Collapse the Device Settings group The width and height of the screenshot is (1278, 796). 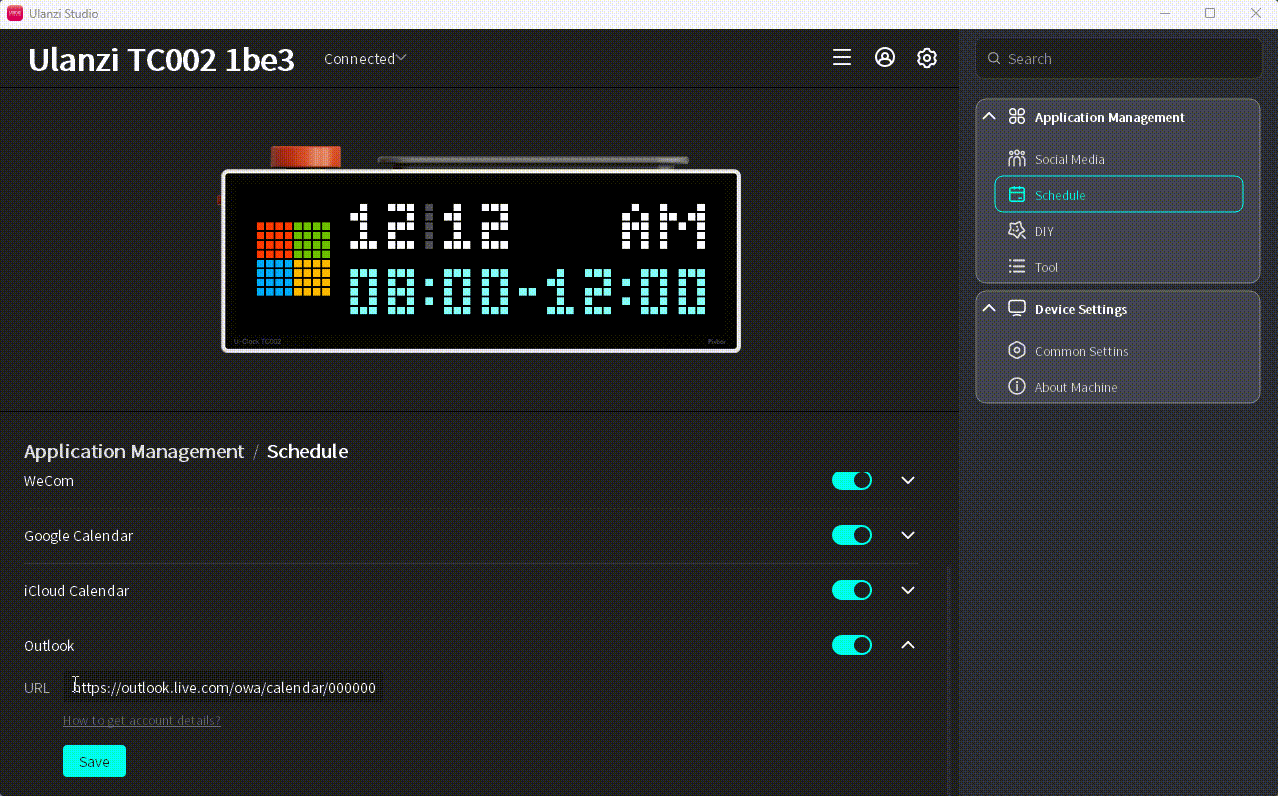[989, 309]
